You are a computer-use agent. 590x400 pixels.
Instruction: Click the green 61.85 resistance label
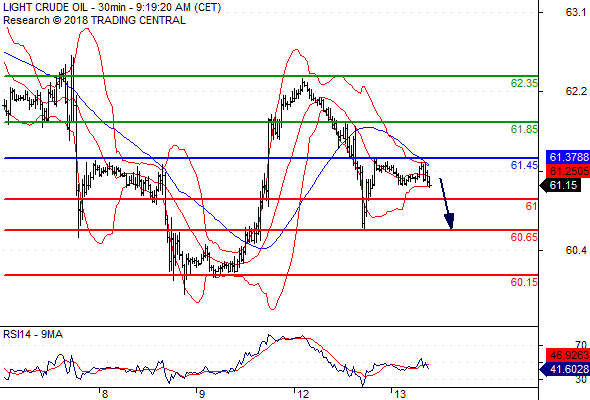coord(524,129)
